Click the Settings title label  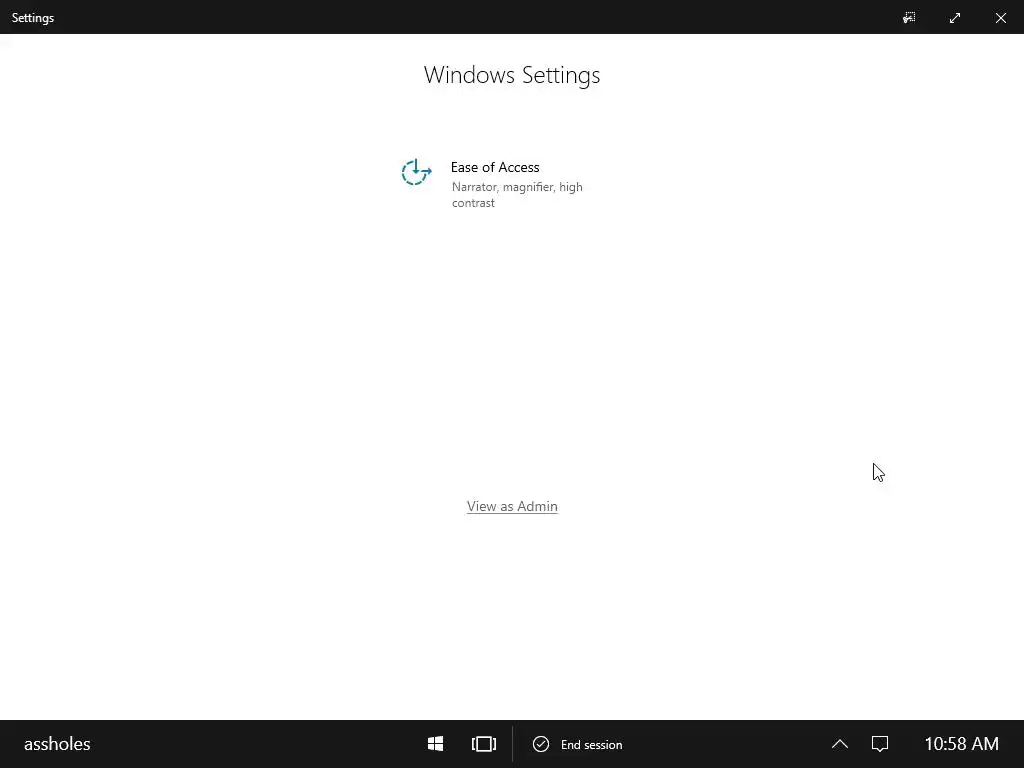click(x=33, y=18)
